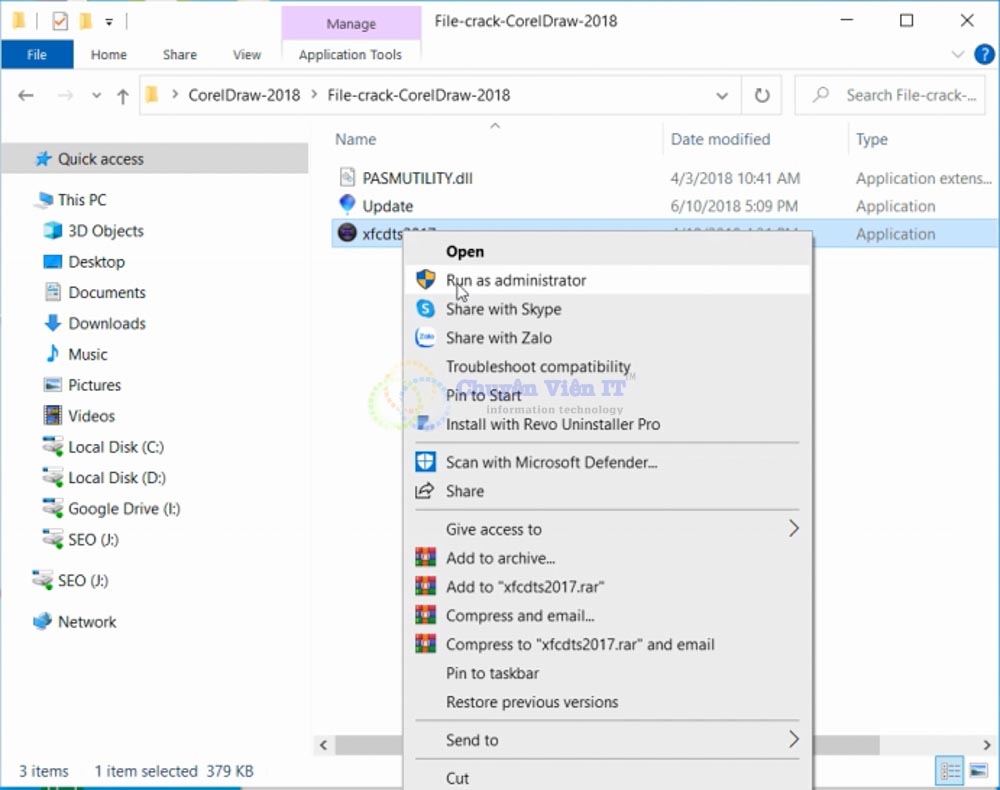
Task: Choose Share with Zalo from context menu
Action: 607,338
